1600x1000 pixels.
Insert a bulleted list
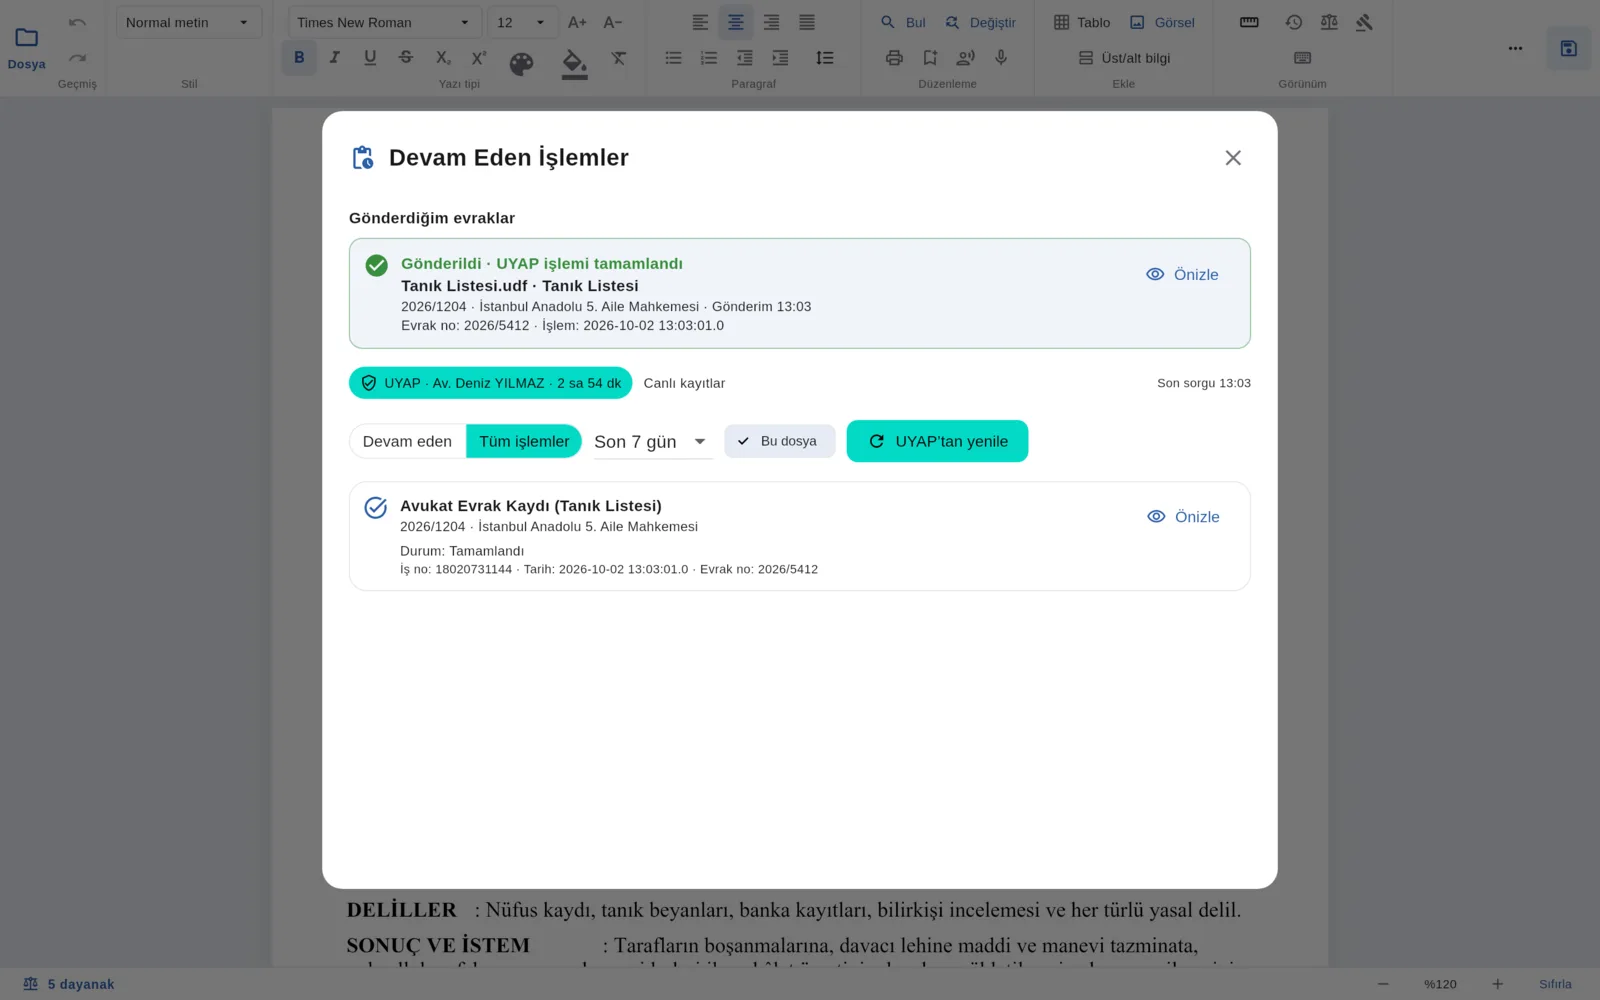tap(674, 58)
